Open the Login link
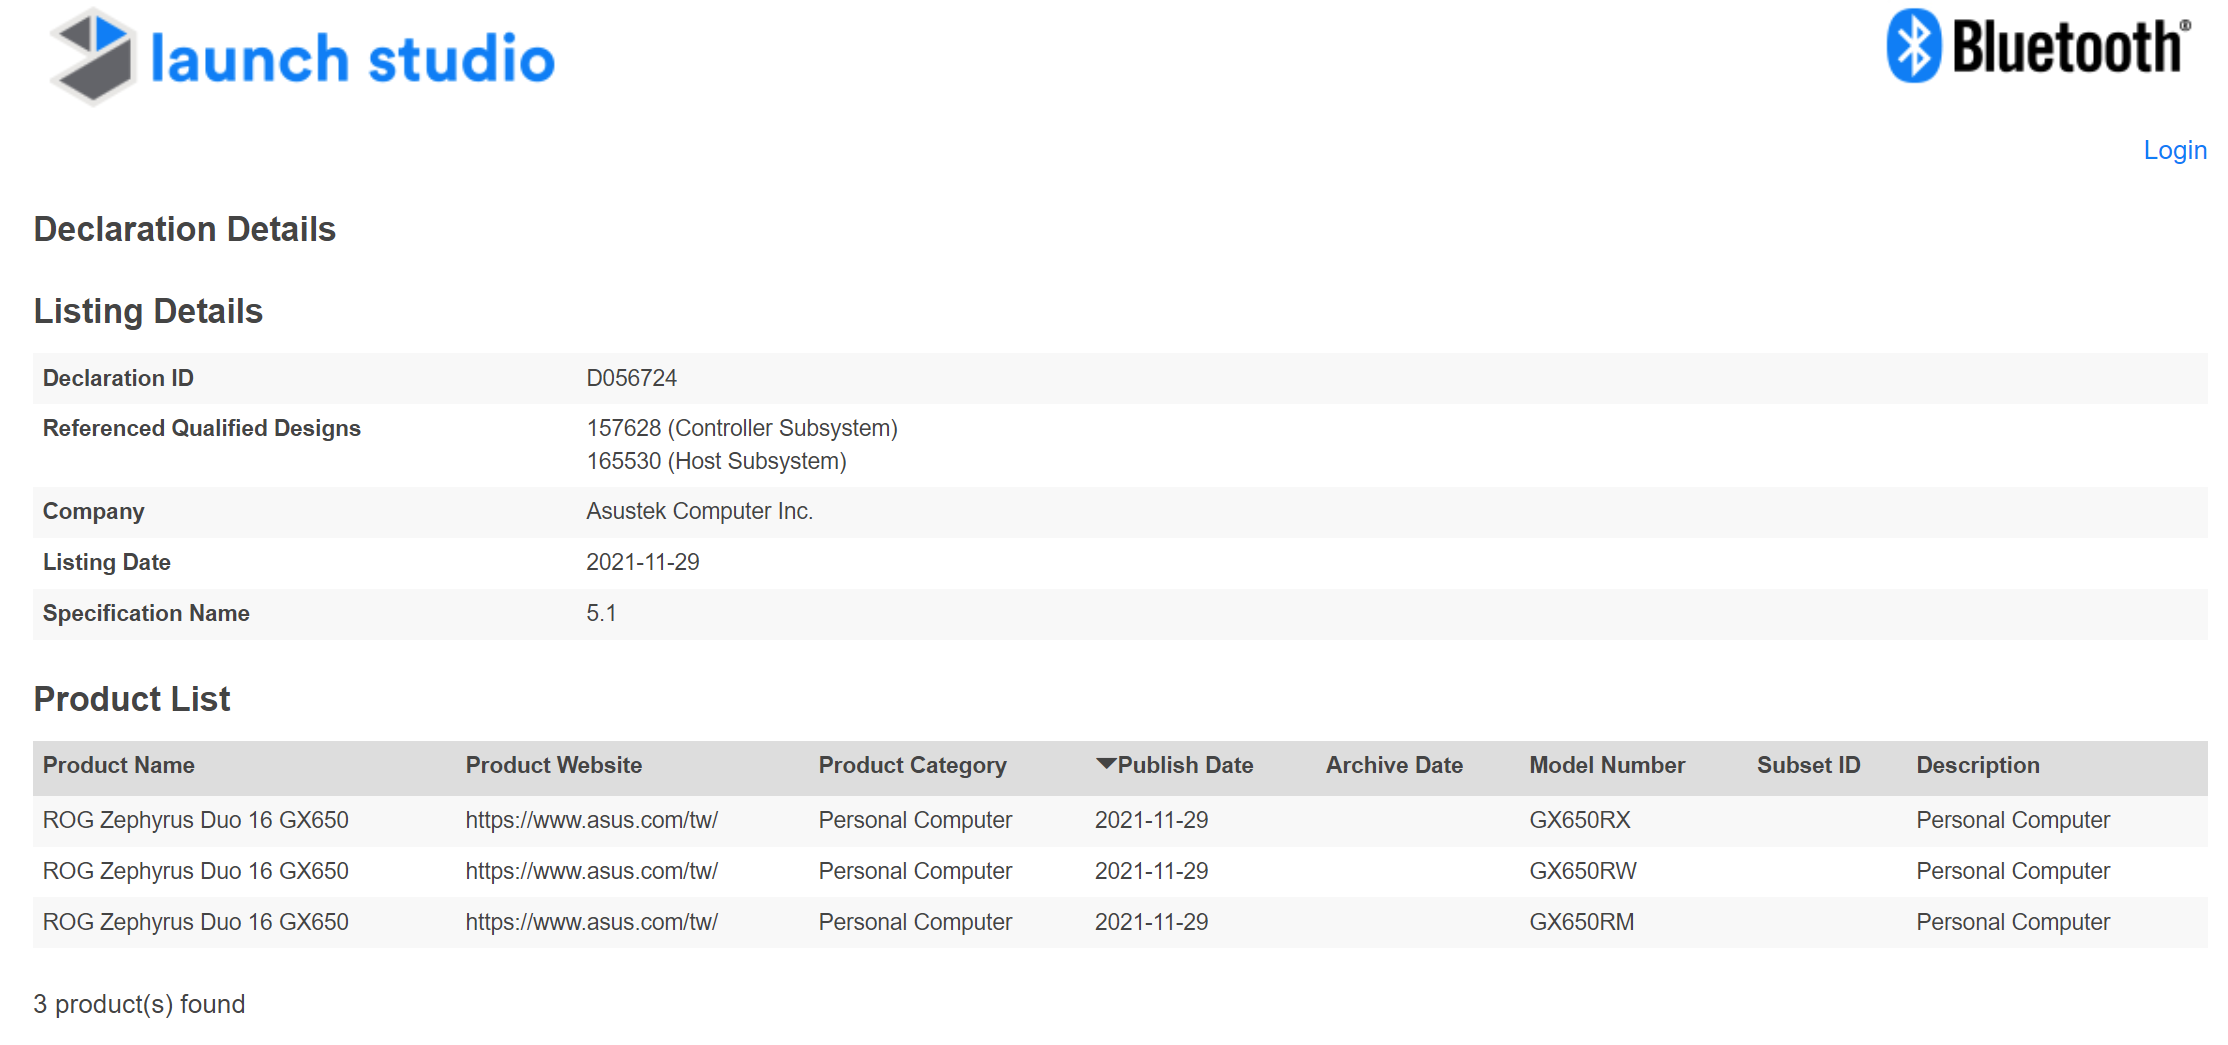The height and width of the screenshot is (1045, 2228). coord(2174,150)
